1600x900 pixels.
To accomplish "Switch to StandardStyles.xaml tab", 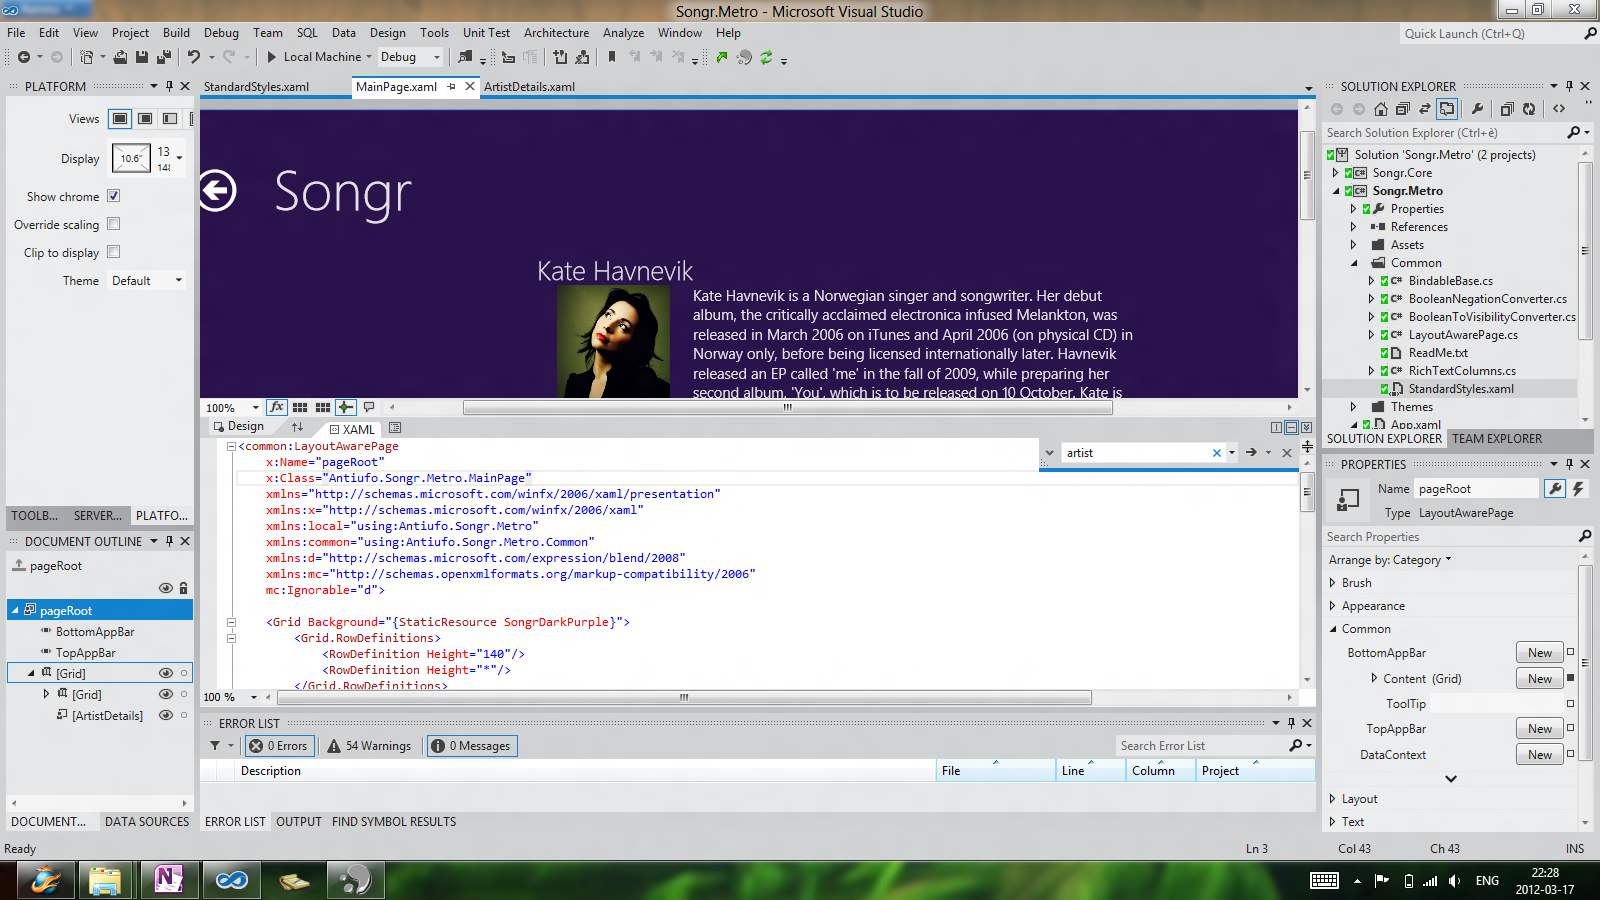I will tap(256, 87).
